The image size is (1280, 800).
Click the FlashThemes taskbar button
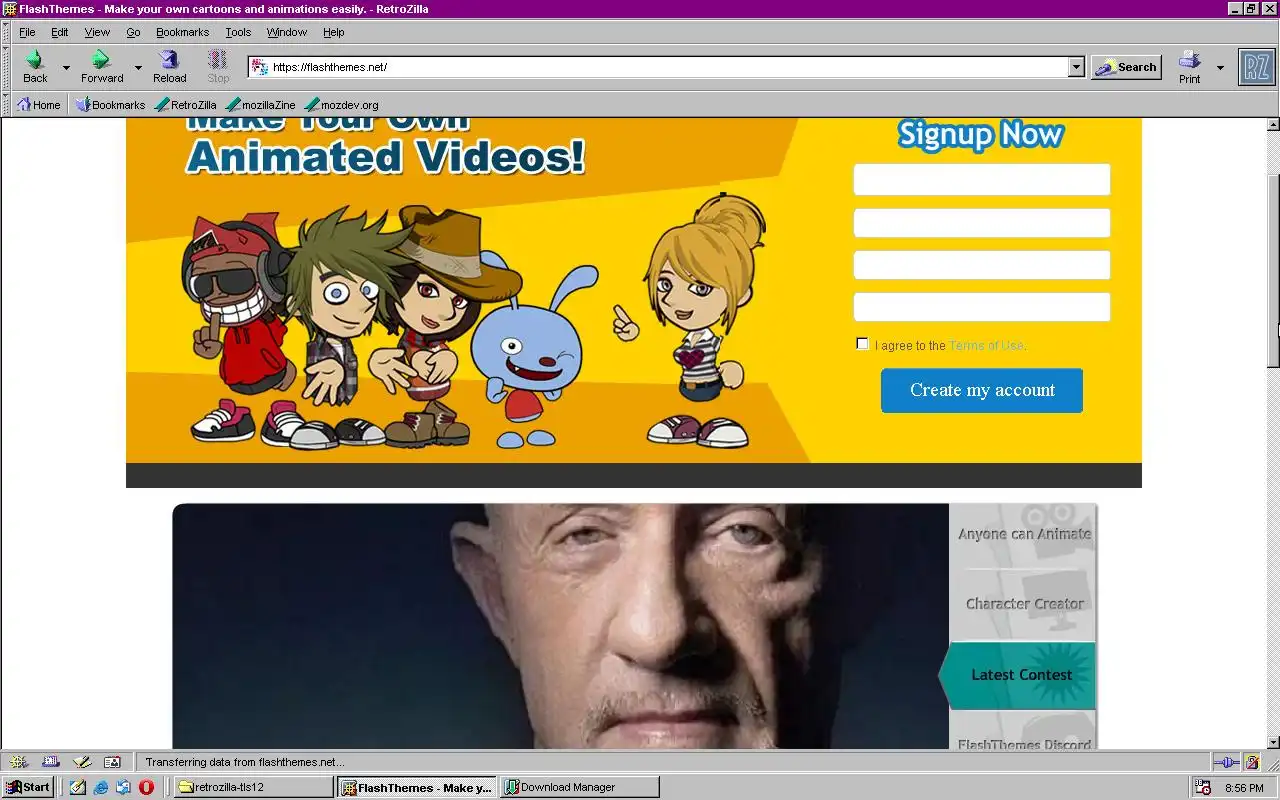(416, 787)
